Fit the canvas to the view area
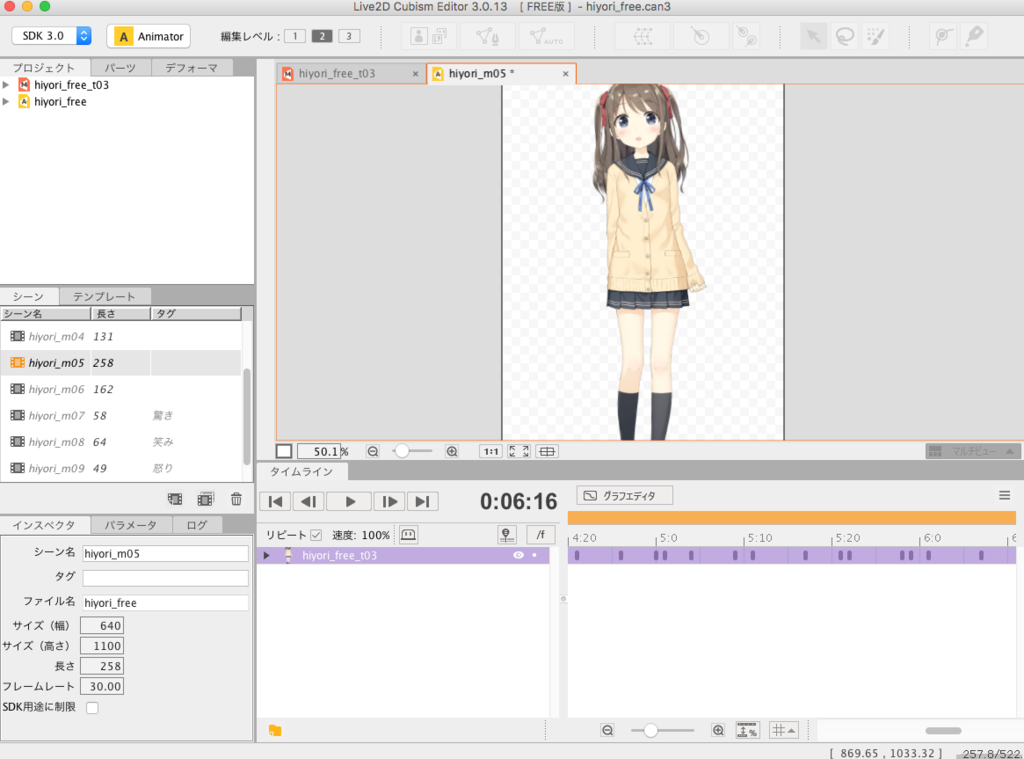 (519, 451)
